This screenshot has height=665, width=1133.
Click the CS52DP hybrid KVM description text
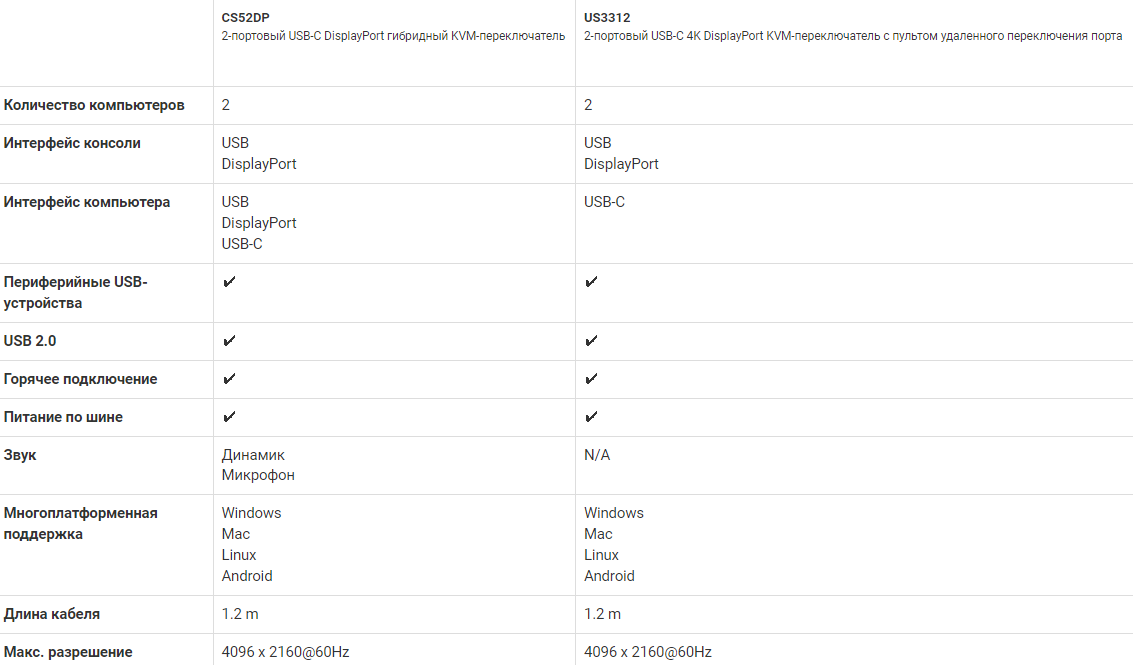(393, 36)
